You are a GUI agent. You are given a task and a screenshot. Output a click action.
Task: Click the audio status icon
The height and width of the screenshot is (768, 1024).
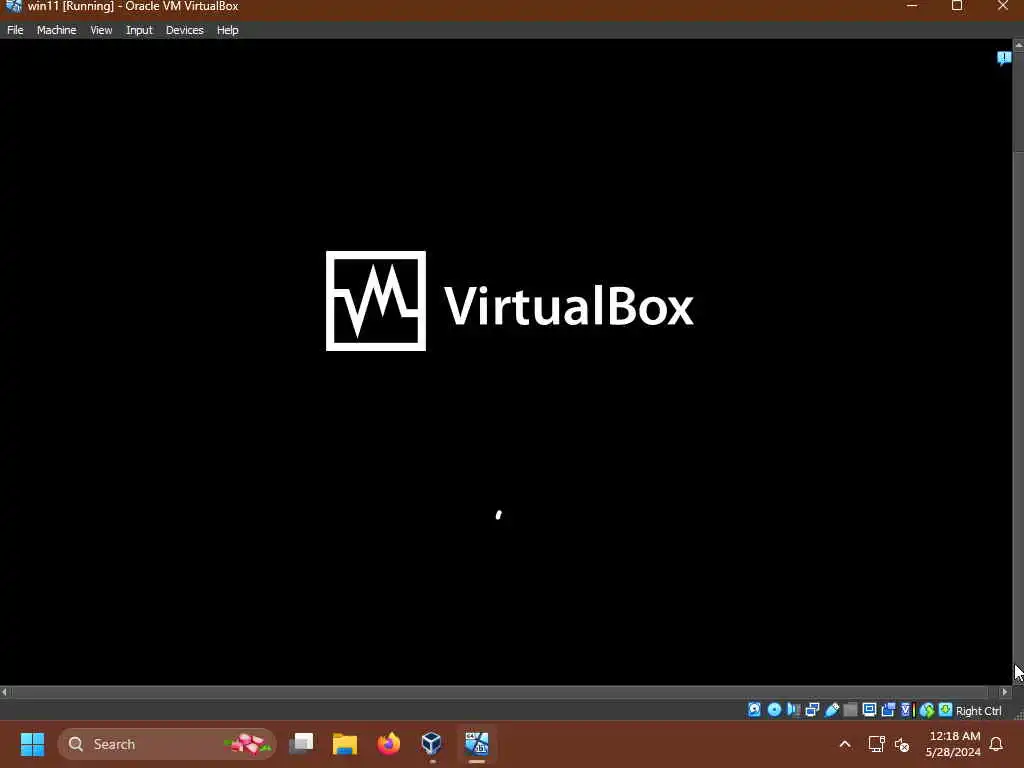(793, 710)
